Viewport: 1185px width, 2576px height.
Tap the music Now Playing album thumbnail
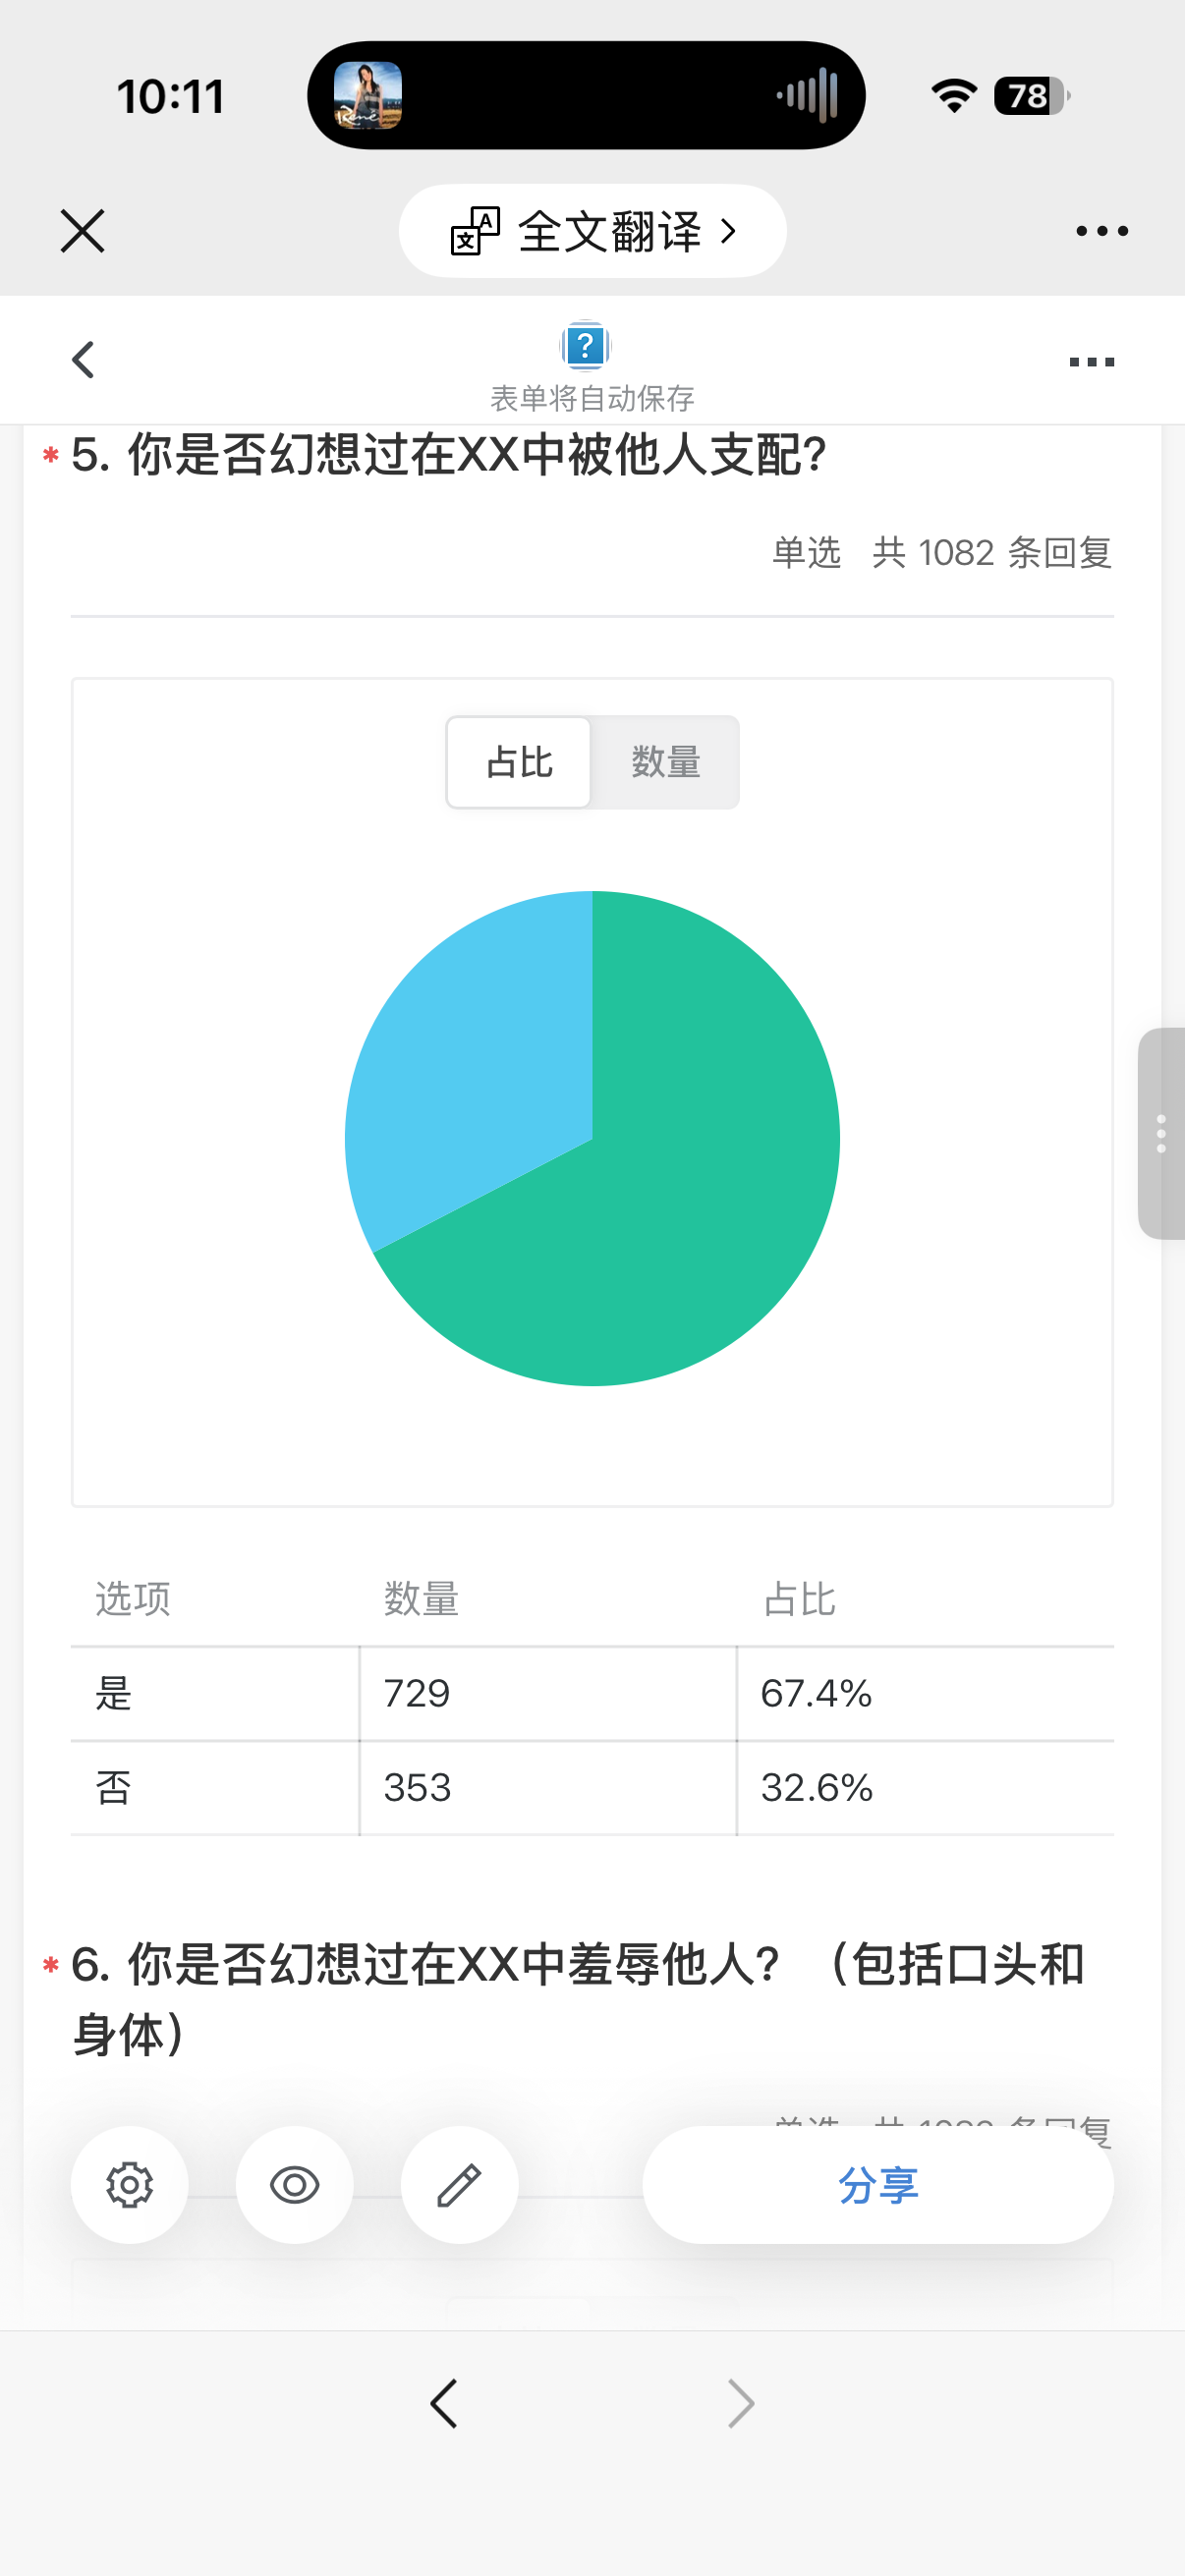(x=368, y=96)
